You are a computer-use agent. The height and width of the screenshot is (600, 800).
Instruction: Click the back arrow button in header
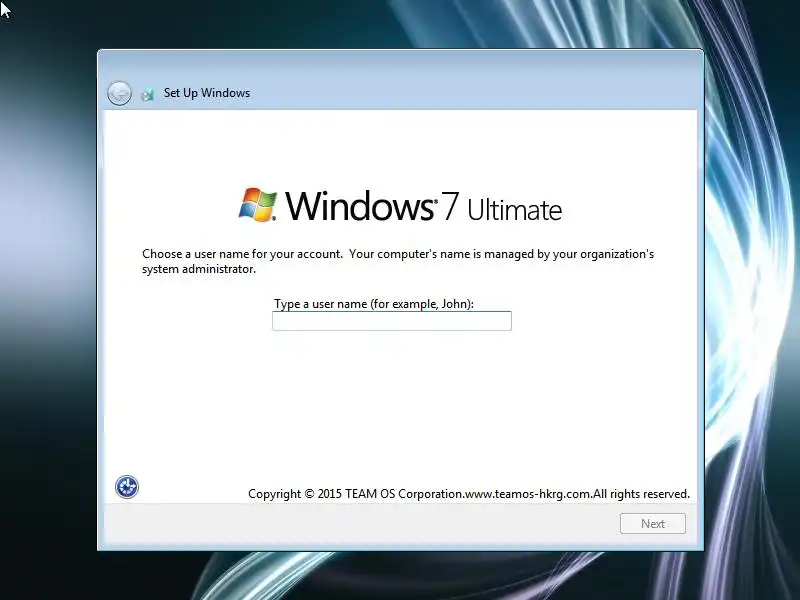(x=119, y=93)
